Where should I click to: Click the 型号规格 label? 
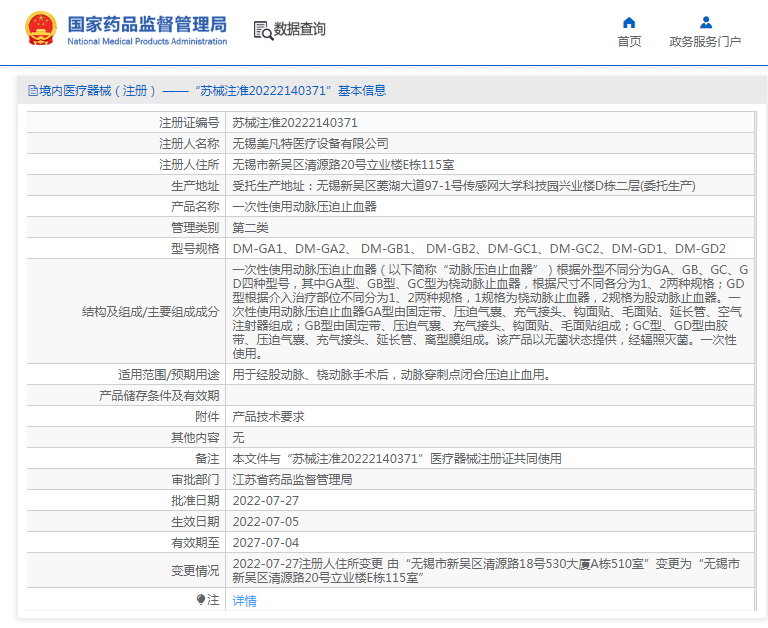(x=195, y=249)
